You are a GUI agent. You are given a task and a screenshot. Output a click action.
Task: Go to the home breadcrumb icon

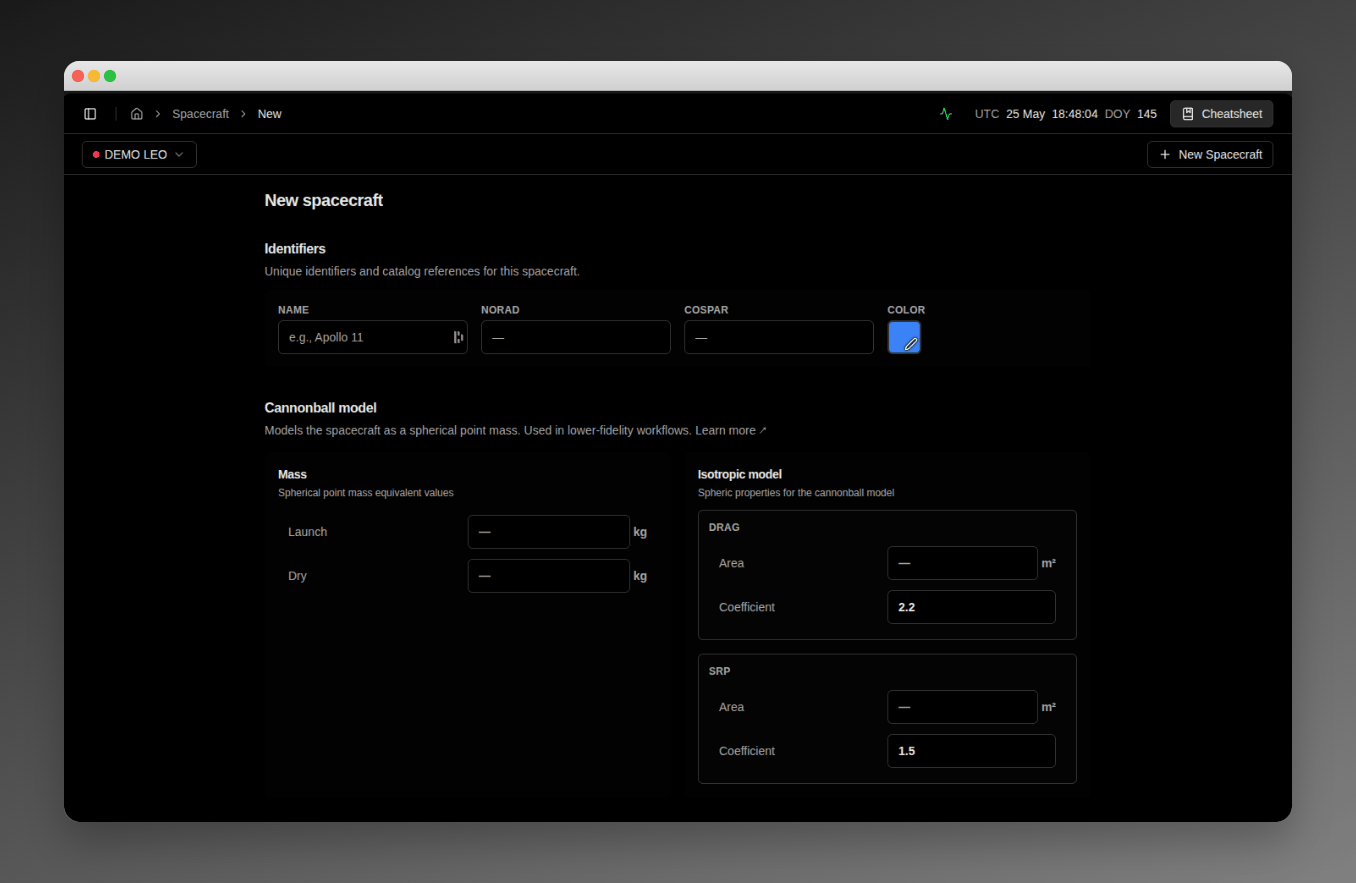point(137,114)
